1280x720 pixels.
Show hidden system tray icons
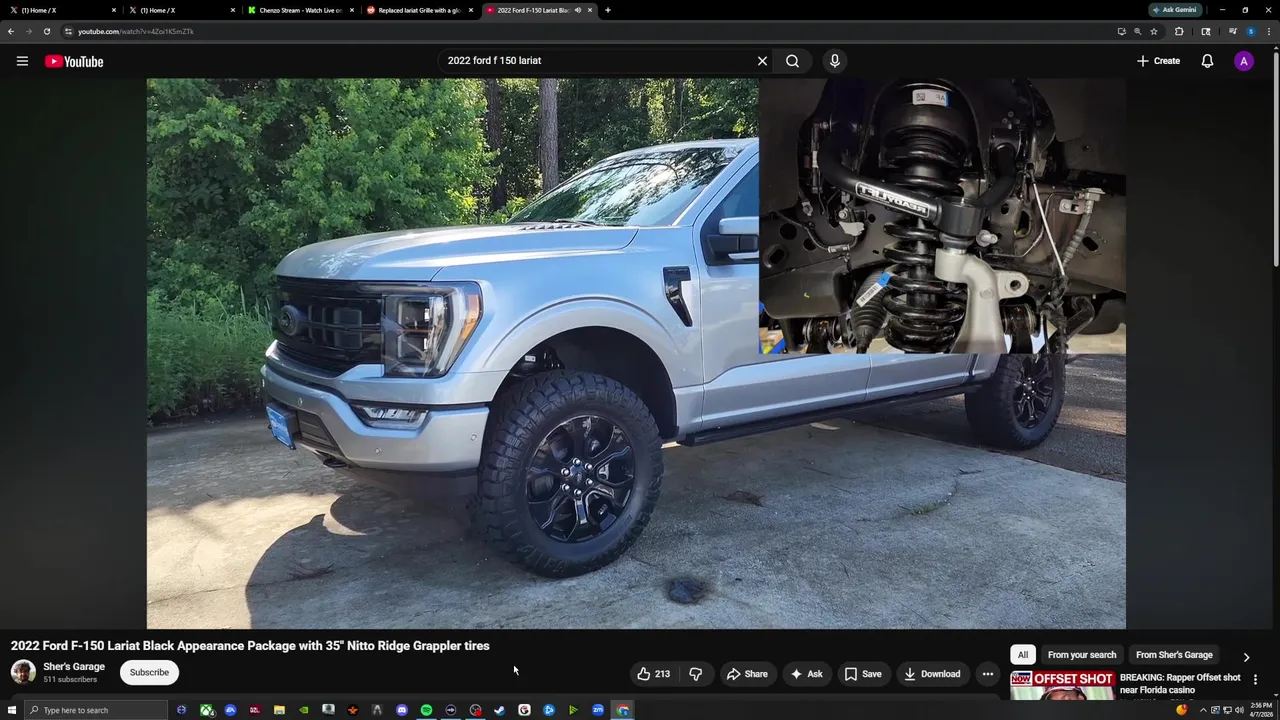[1203, 710]
